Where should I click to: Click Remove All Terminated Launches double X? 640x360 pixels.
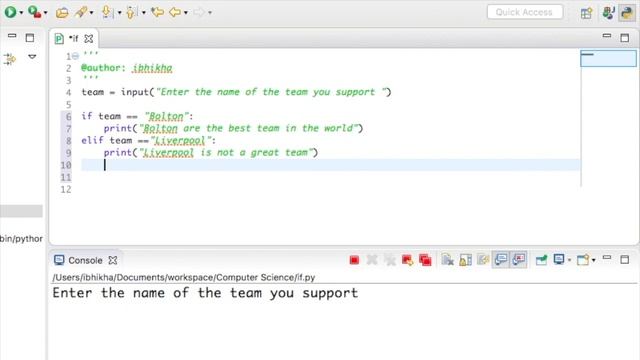pos(390,260)
